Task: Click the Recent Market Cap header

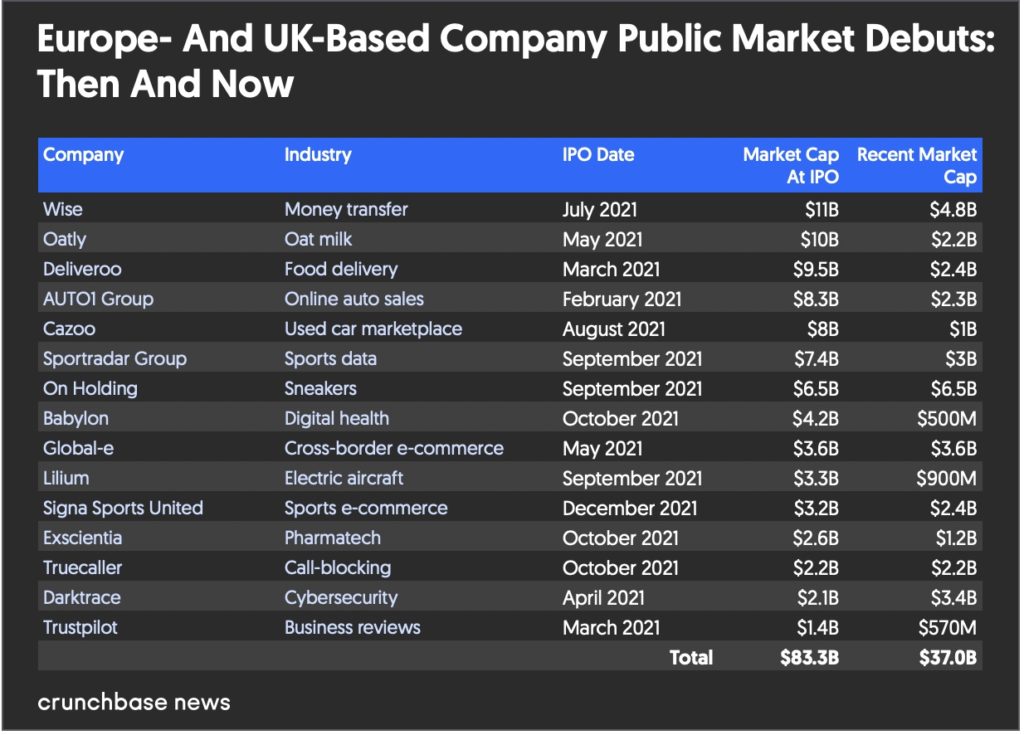Action: tap(917, 166)
